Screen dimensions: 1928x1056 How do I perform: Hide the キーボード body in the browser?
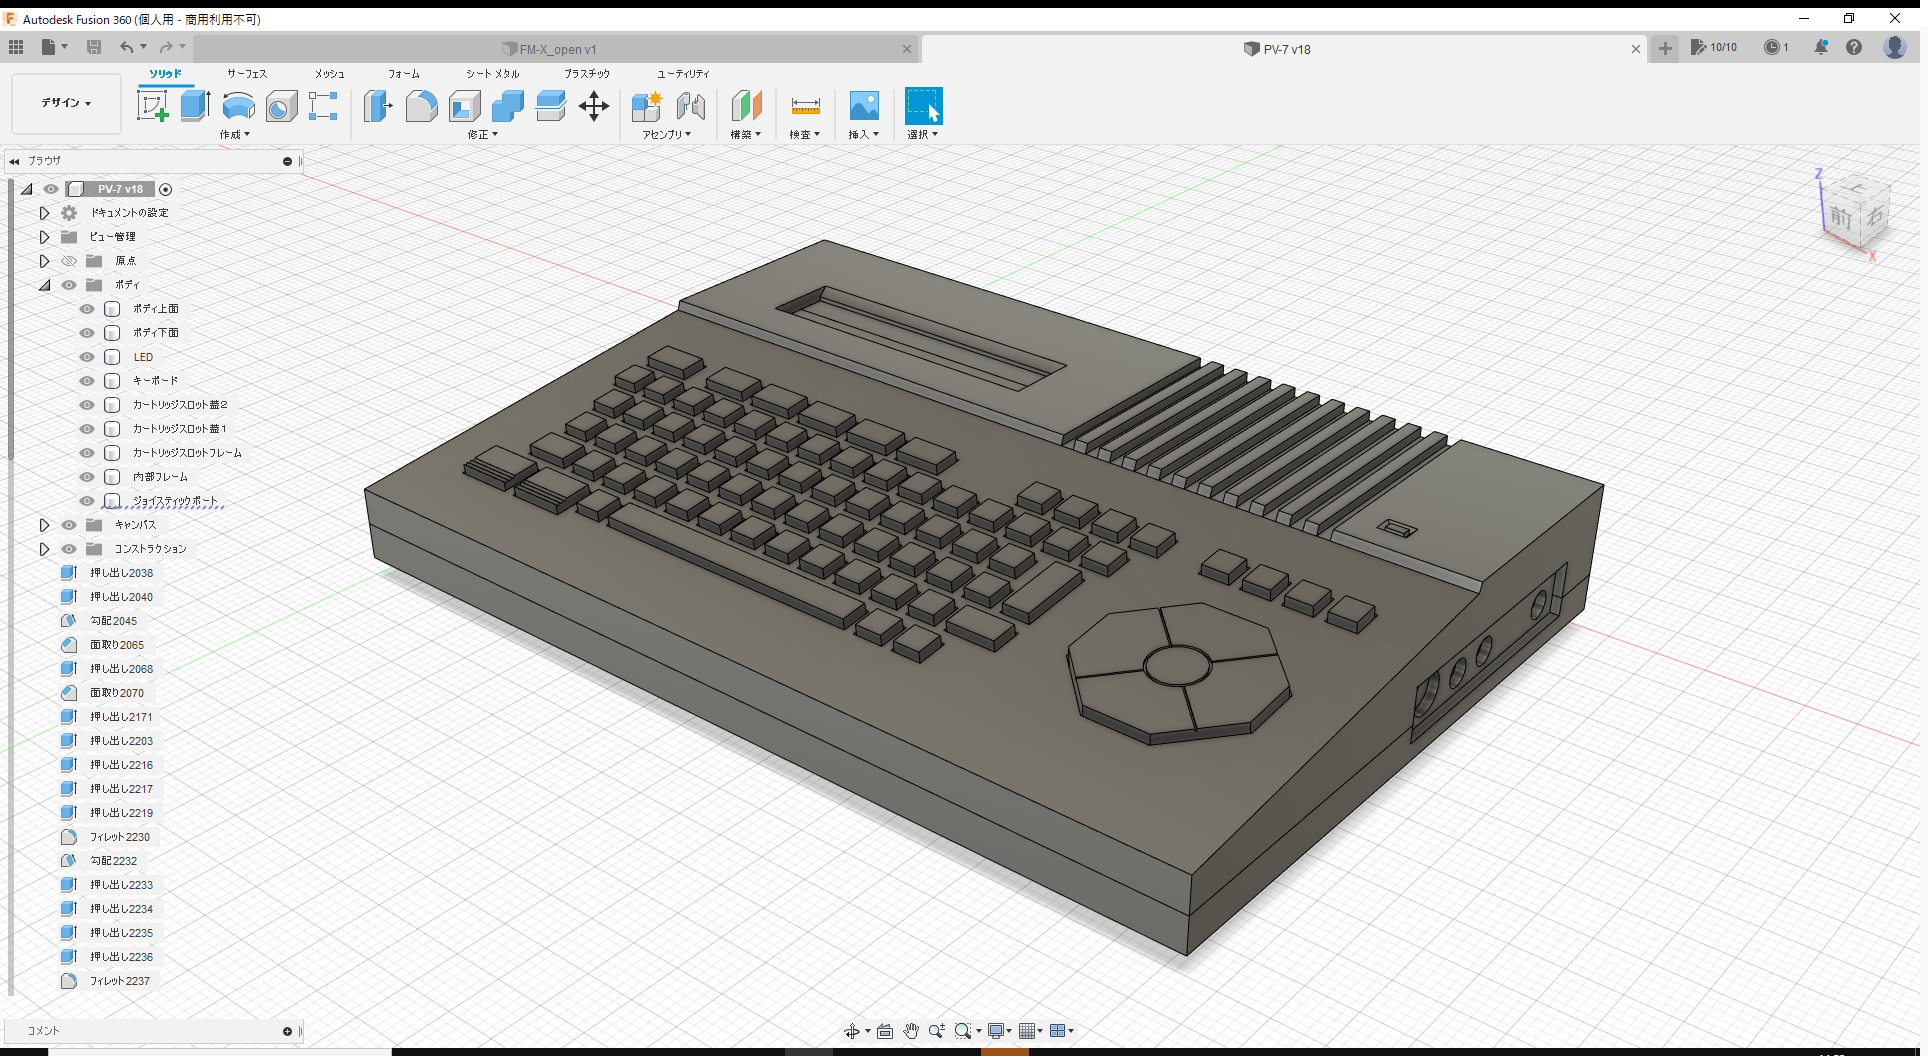point(86,381)
